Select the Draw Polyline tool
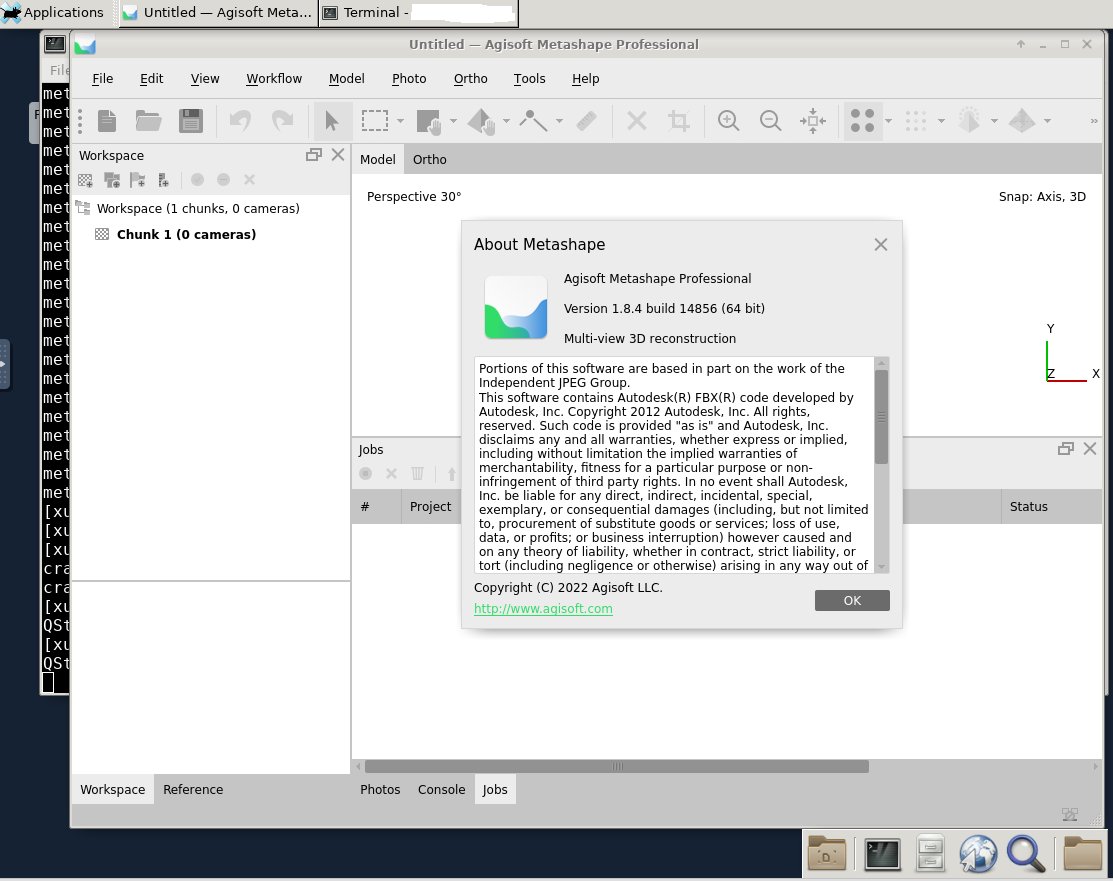 pos(534,121)
